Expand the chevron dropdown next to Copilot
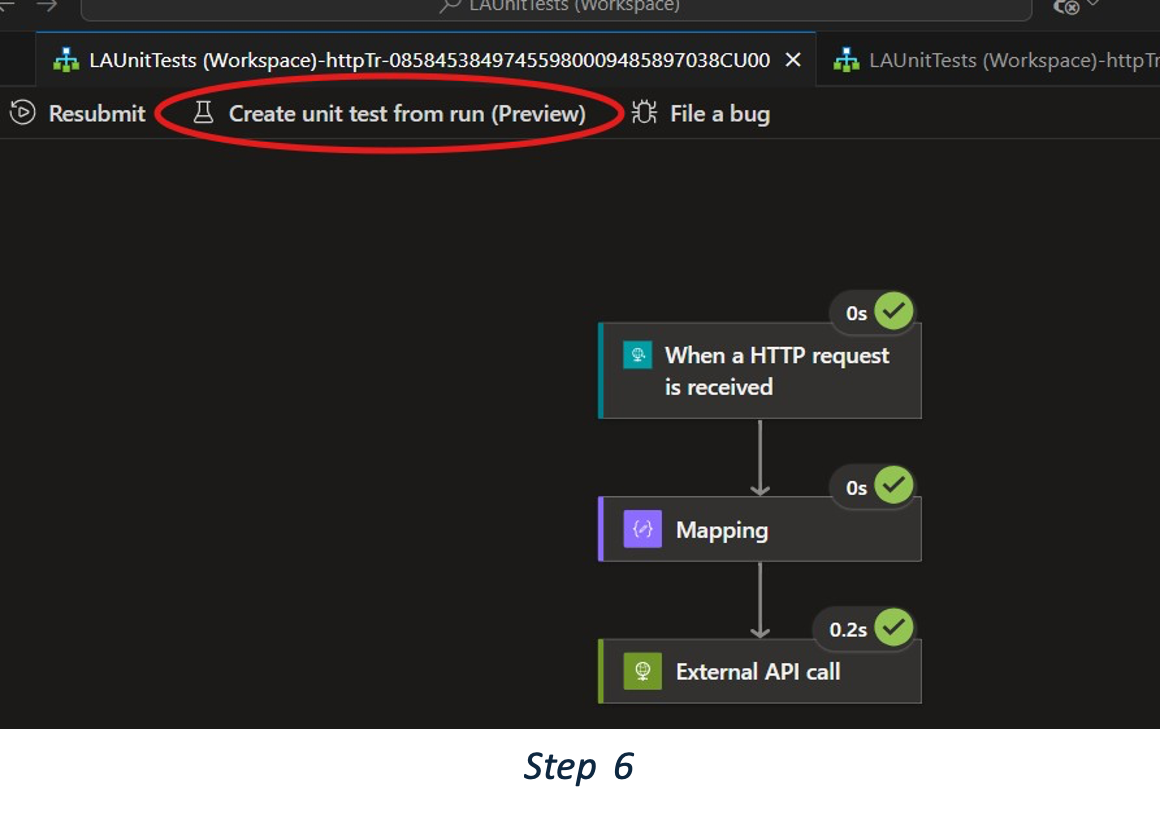The width and height of the screenshot is (1168, 815). click(x=1092, y=5)
